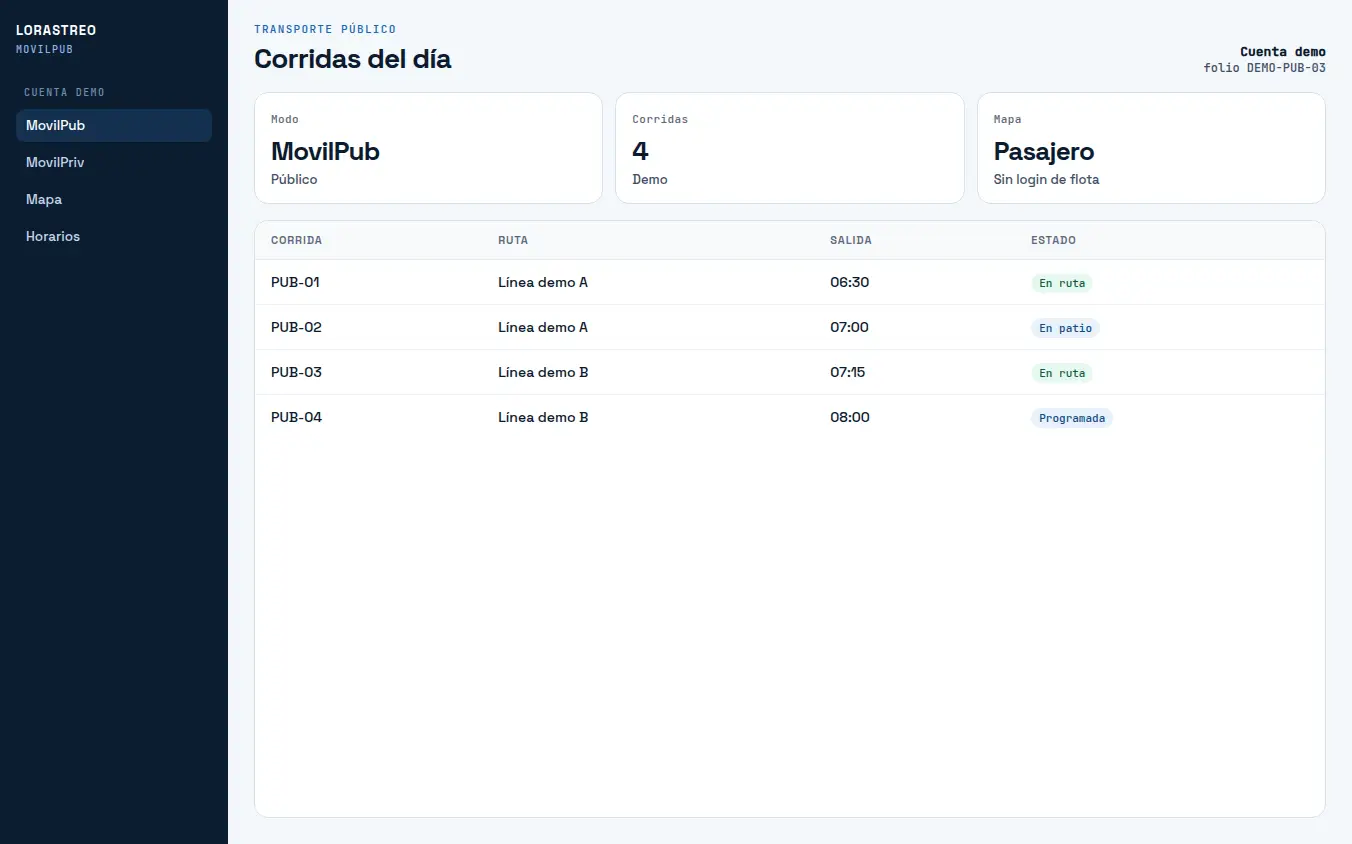Click 'Línea demo B' in PUB-03 row
Image resolution: width=1352 pixels, height=844 pixels.
click(543, 373)
